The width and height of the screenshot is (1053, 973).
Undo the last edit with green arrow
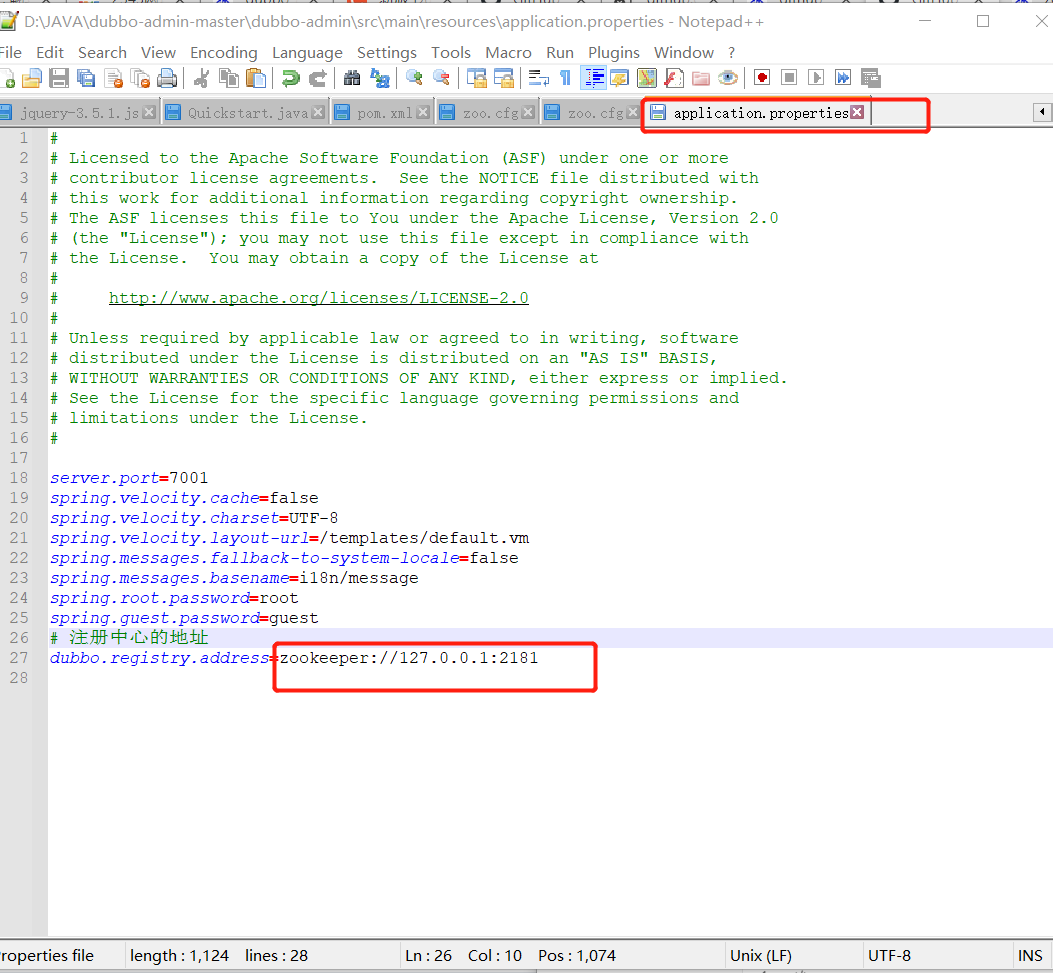pos(290,79)
